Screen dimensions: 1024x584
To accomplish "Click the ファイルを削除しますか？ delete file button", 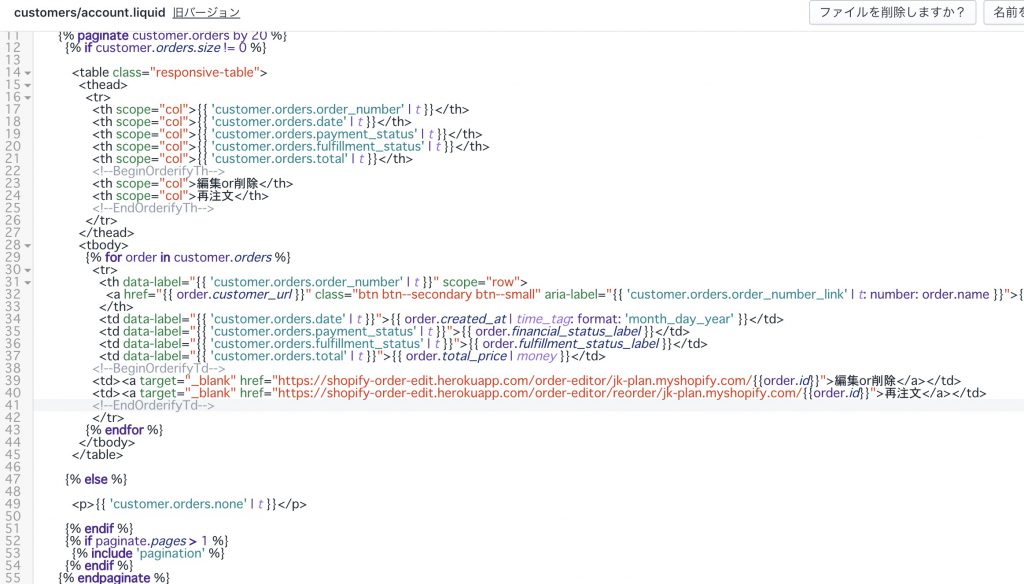I will (x=892, y=12).
